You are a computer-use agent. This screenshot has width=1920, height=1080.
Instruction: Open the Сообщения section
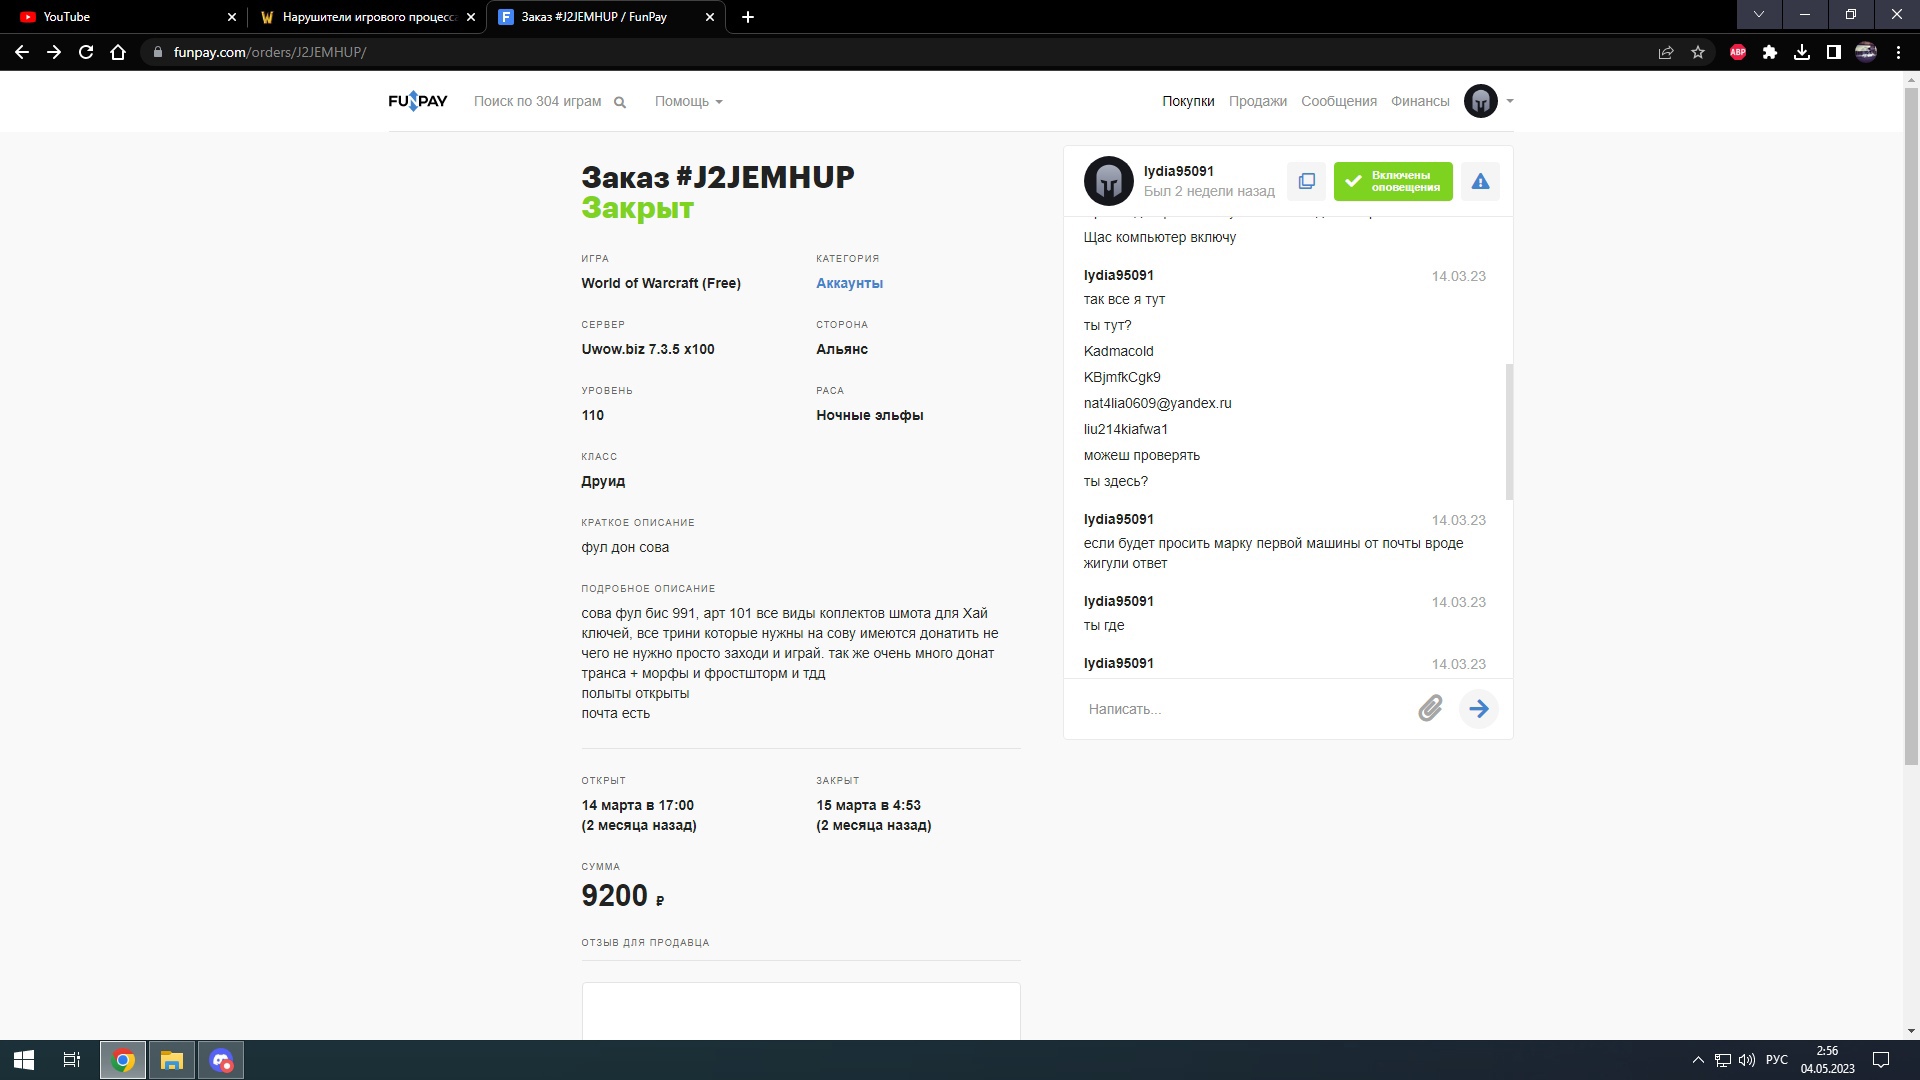1338,101
